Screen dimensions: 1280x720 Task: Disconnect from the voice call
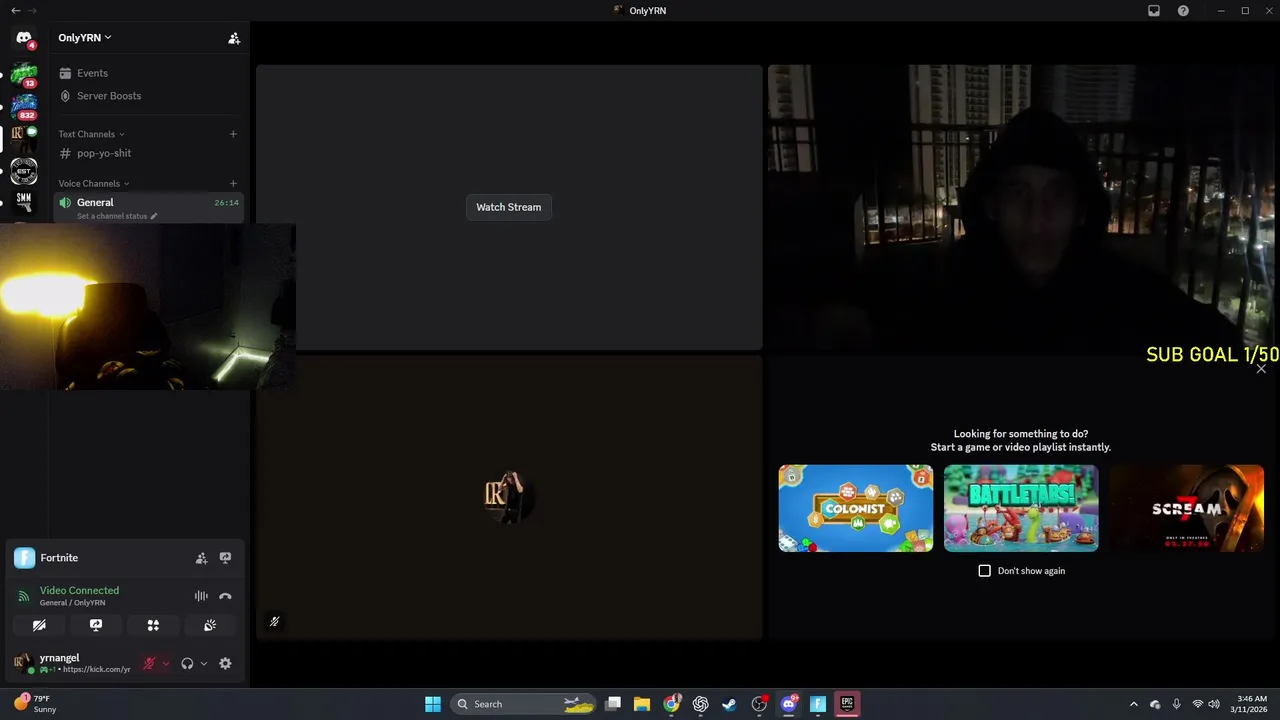[225, 596]
